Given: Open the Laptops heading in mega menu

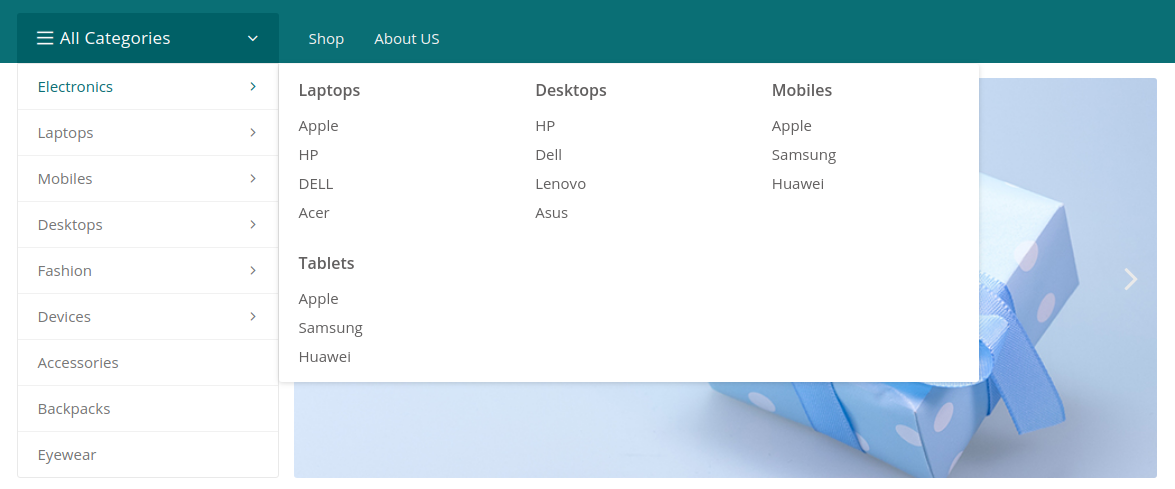Looking at the screenshot, I should point(329,91).
